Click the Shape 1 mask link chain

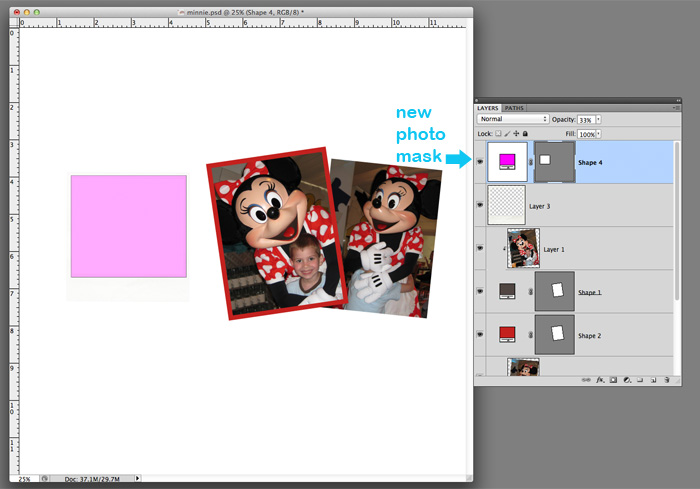pos(531,292)
